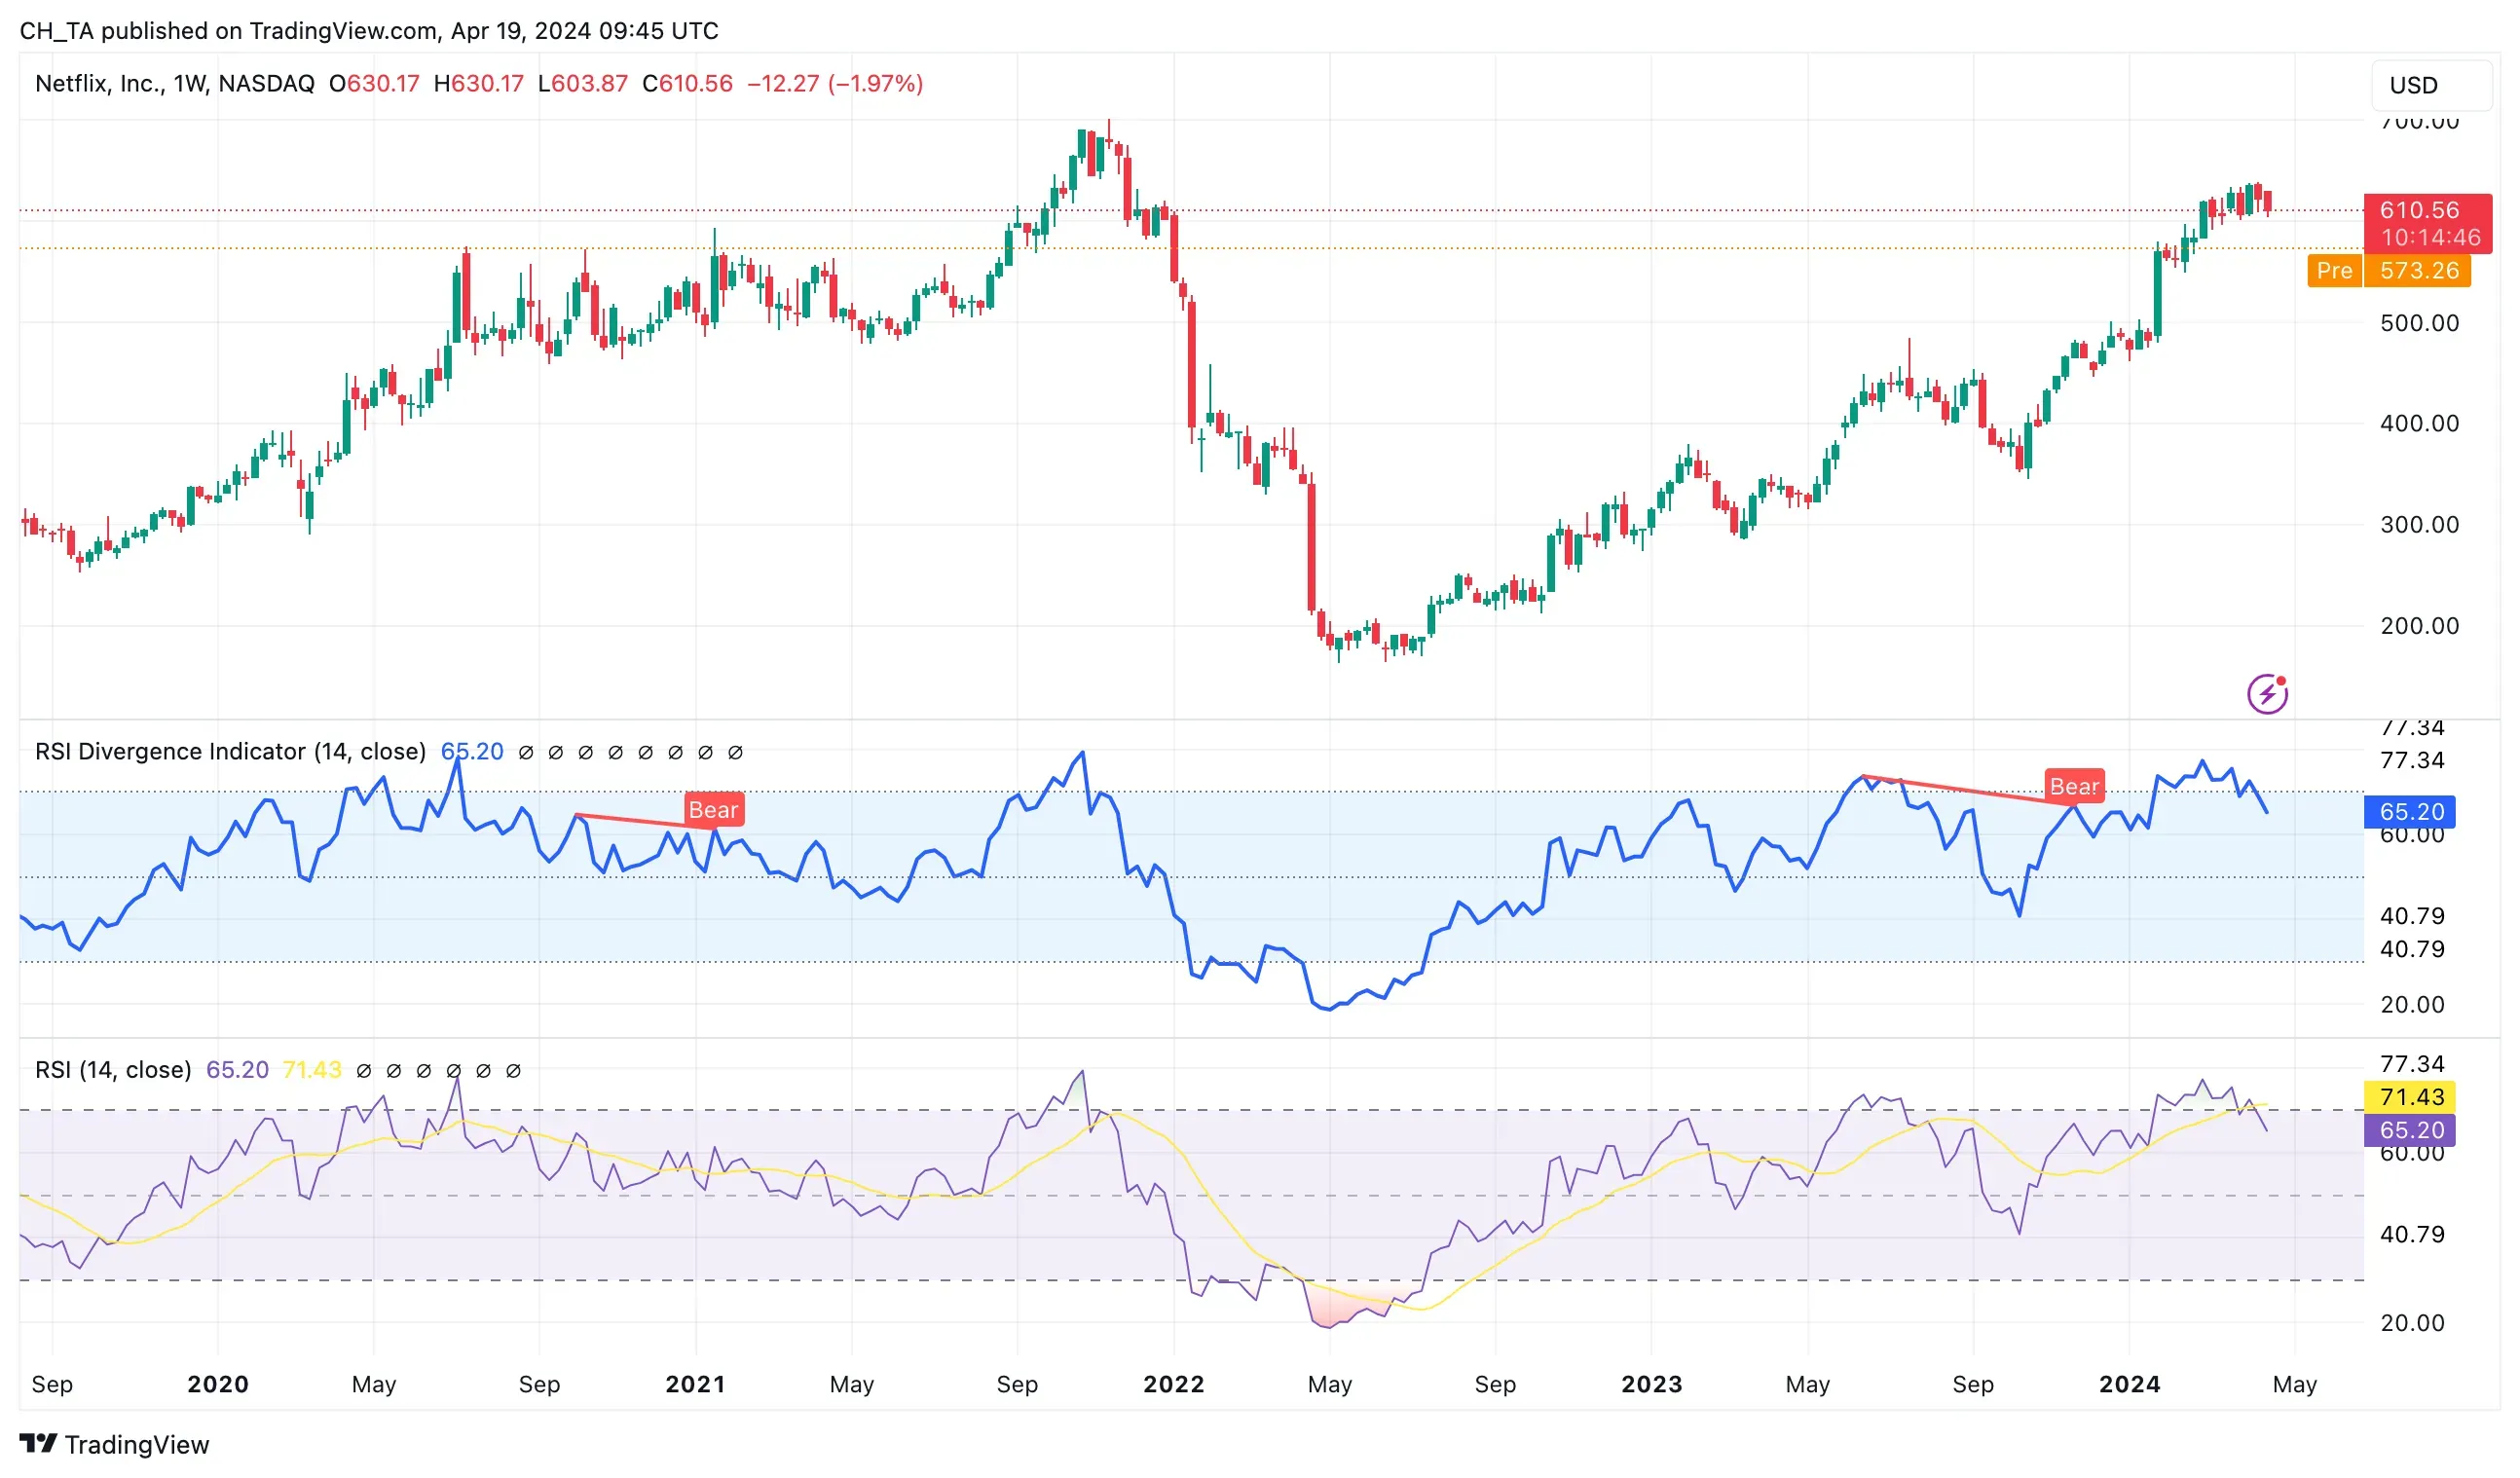Click the yellow 71.43 axis label

click(x=2410, y=1096)
